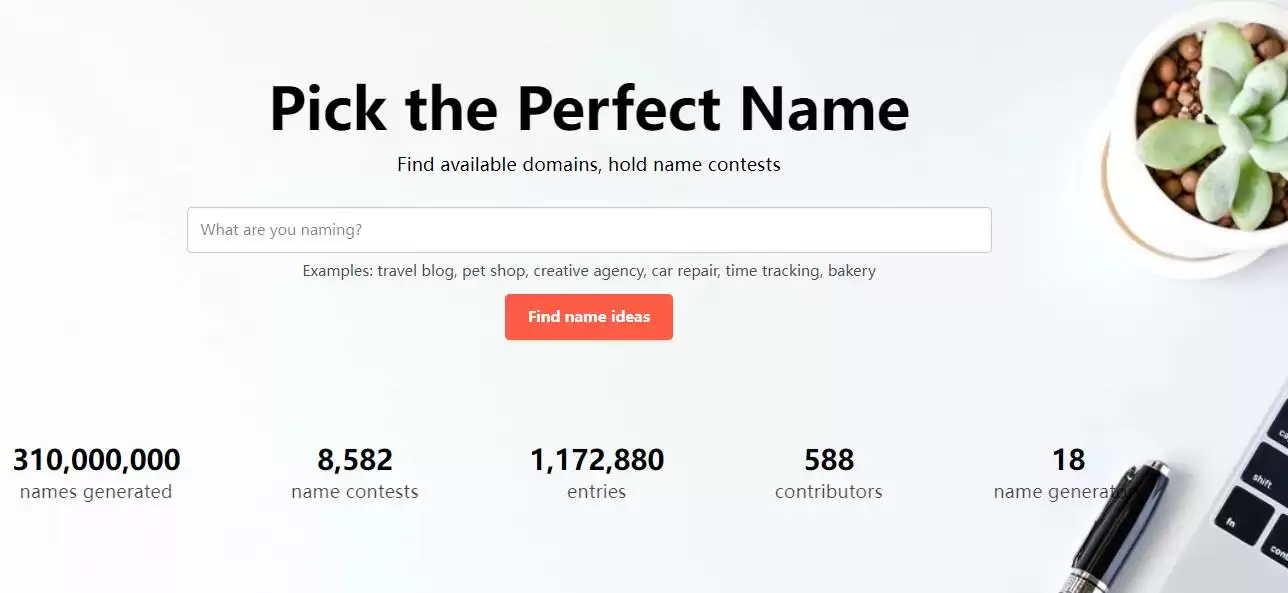Click the 1,172,880 entries number
Image resolution: width=1288 pixels, height=593 pixels.
pos(597,460)
